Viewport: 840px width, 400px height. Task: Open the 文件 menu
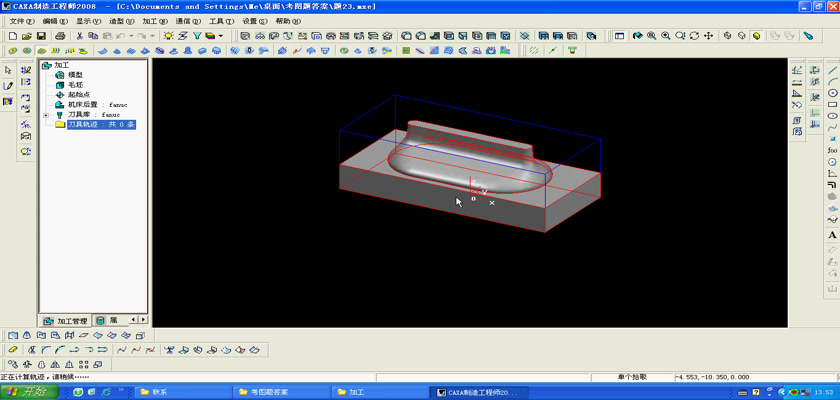pyautogui.click(x=22, y=21)
